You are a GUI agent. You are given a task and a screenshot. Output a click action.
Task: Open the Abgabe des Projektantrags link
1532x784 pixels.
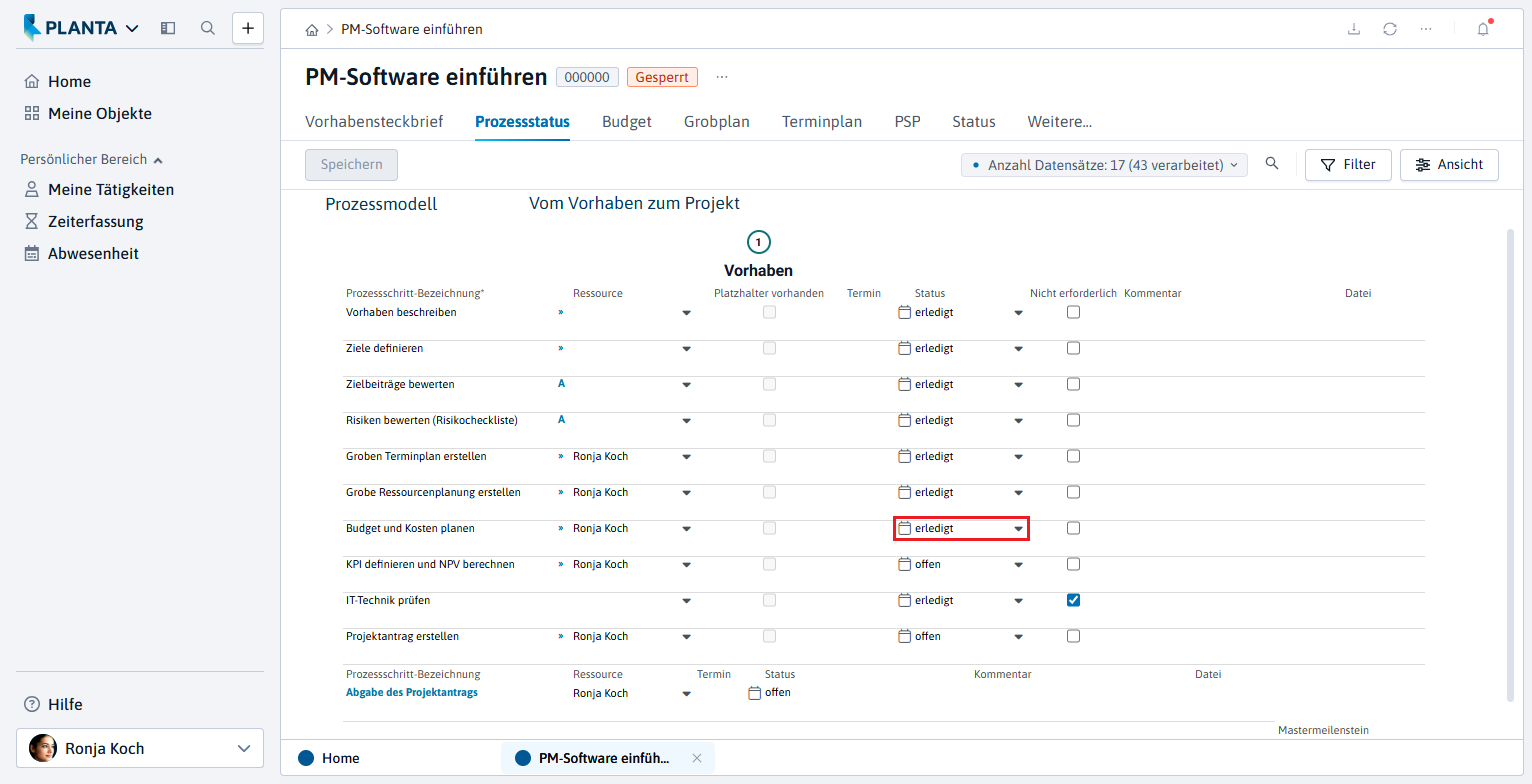pos(412,692)
